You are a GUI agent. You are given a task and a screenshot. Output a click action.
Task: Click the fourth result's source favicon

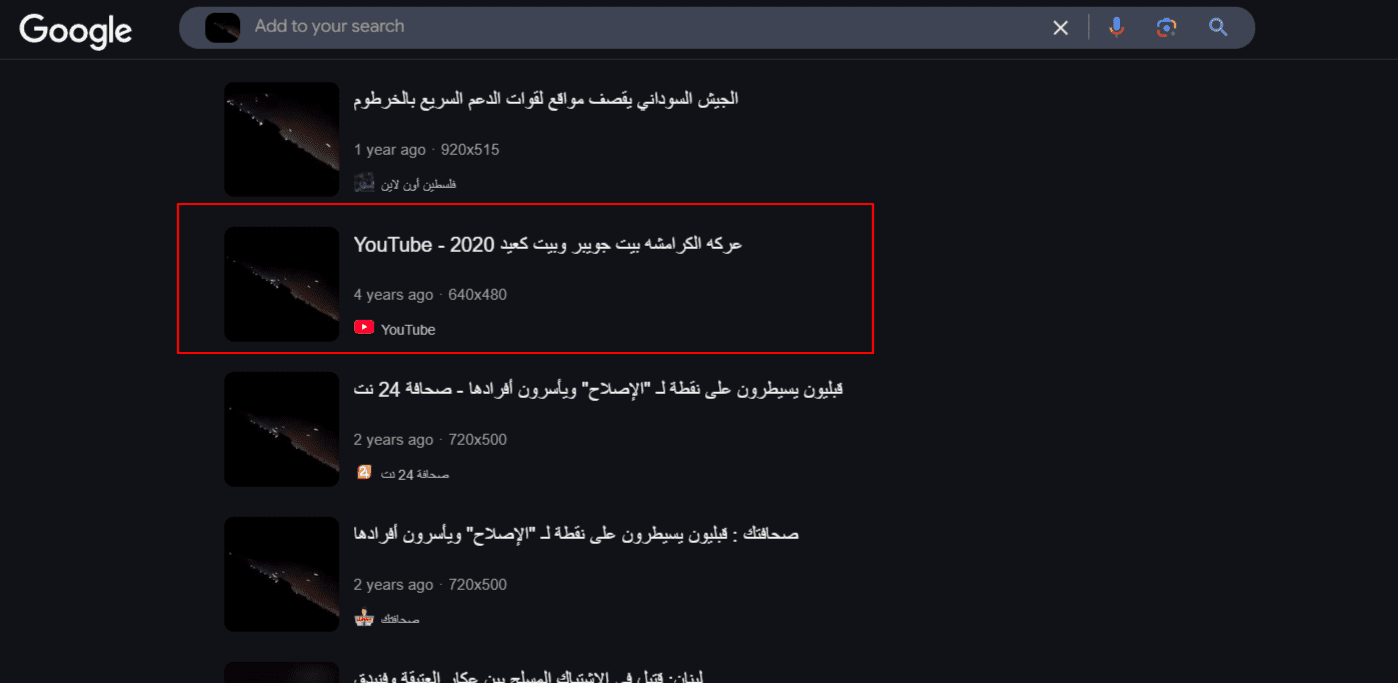click(x=364, y=618)
